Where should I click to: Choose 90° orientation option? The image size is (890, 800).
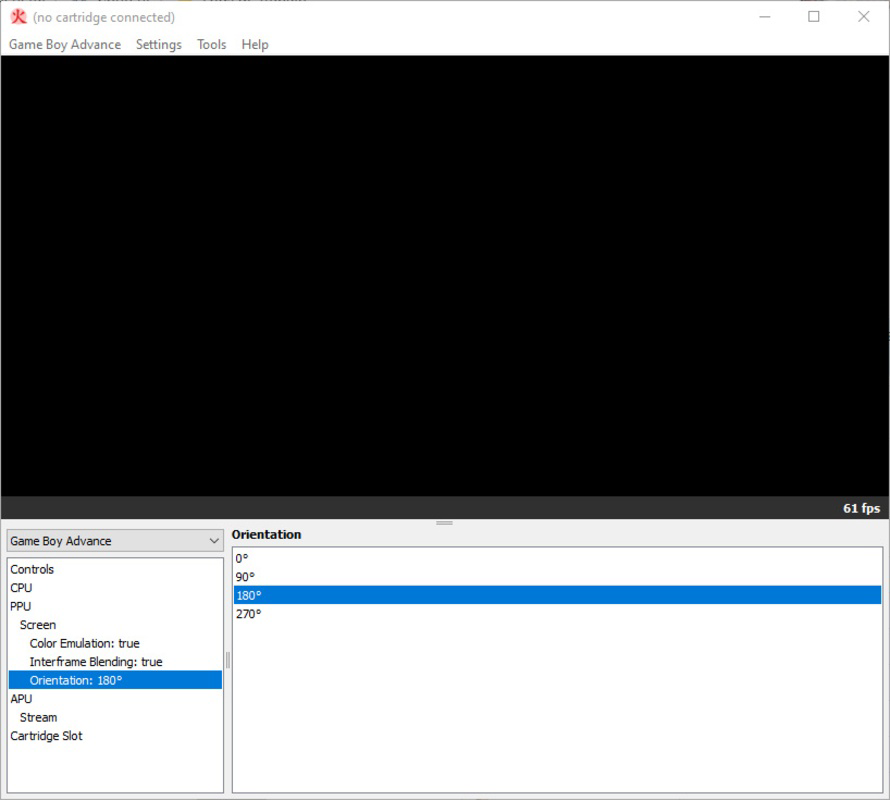557,577
